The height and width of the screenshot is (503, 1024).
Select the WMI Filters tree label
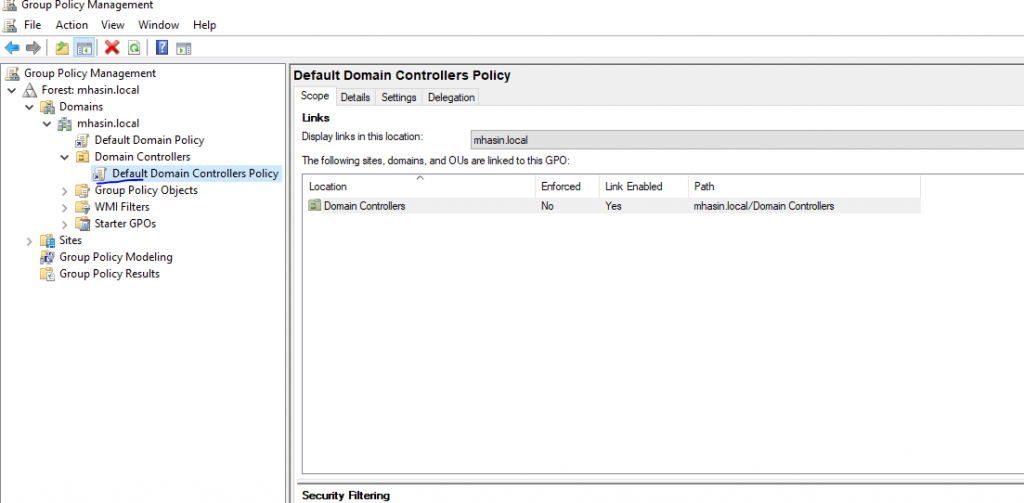122,207
